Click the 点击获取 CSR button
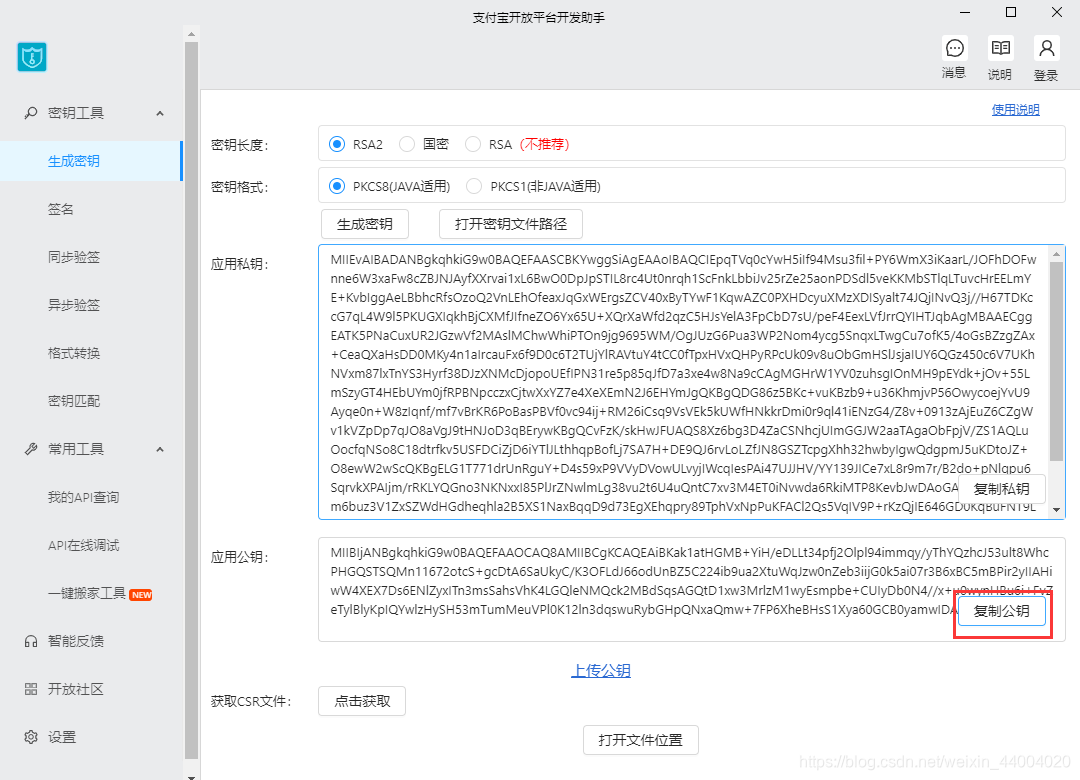Viewport: 1080px width, 780px height. click(362, 701)
